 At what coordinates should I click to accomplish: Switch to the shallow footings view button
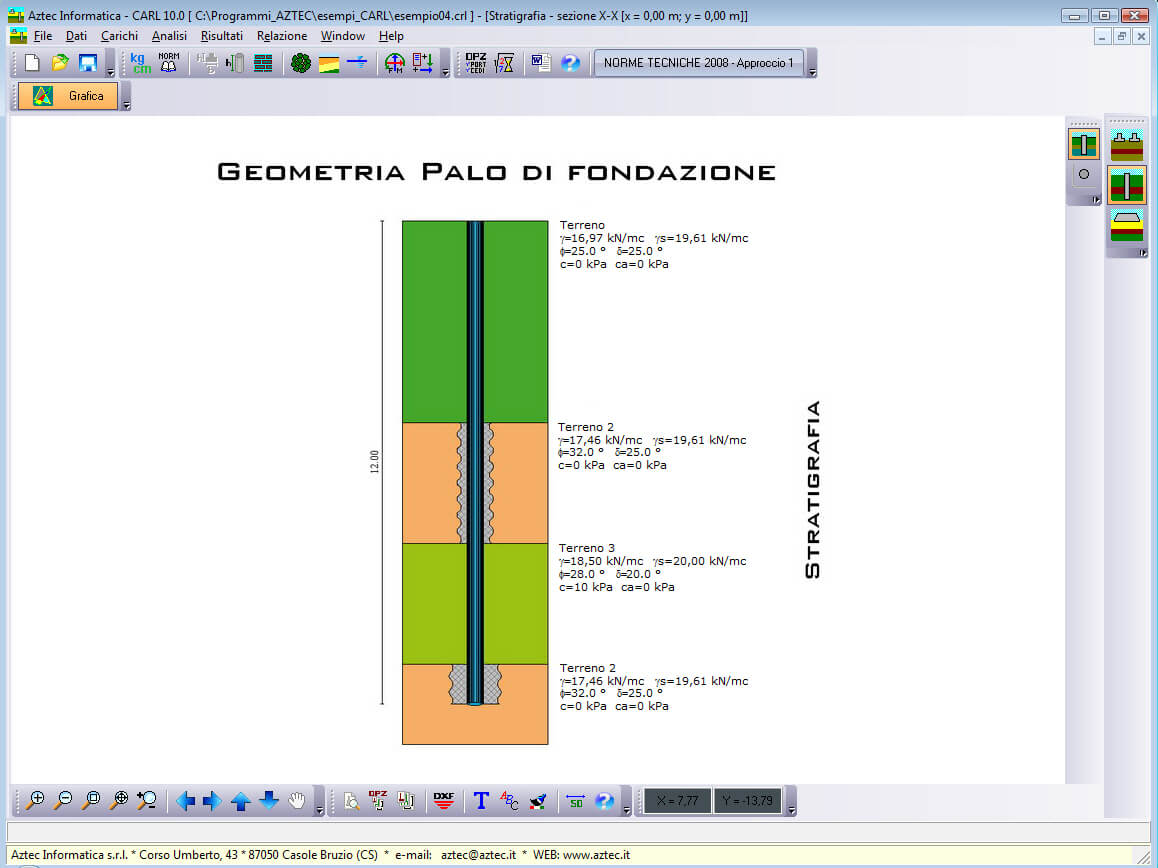pyautogui.click(x=1127, y=147)
